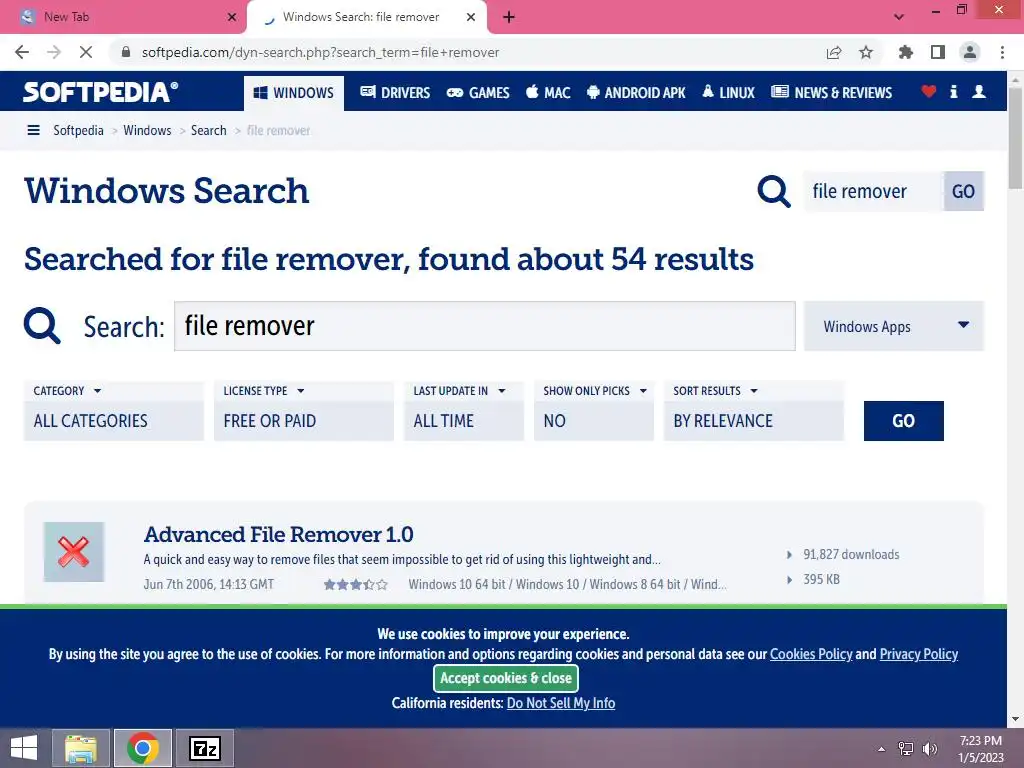
Task: Open the Windows Start button
Action: 24,748
